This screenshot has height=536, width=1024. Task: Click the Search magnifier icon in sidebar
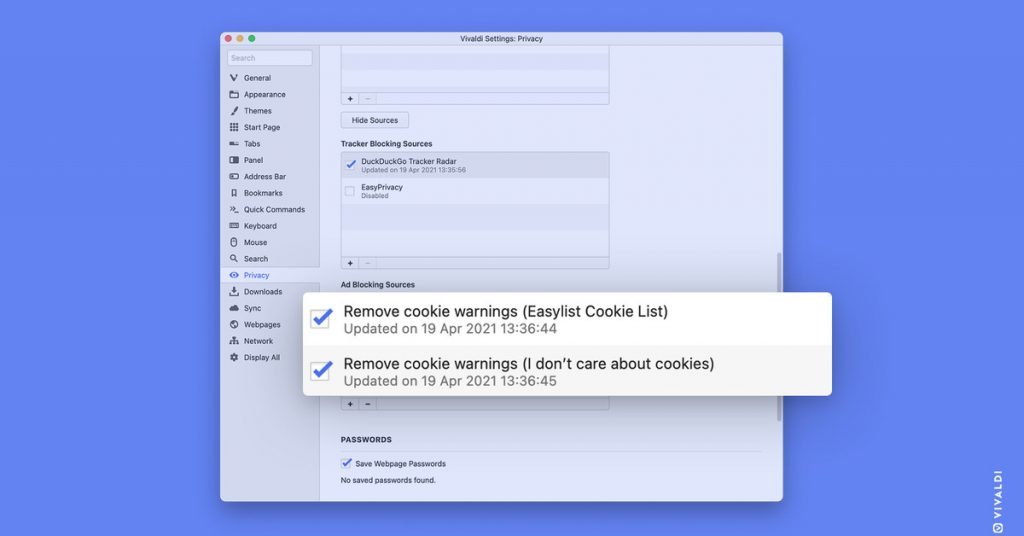click(234, 259)
